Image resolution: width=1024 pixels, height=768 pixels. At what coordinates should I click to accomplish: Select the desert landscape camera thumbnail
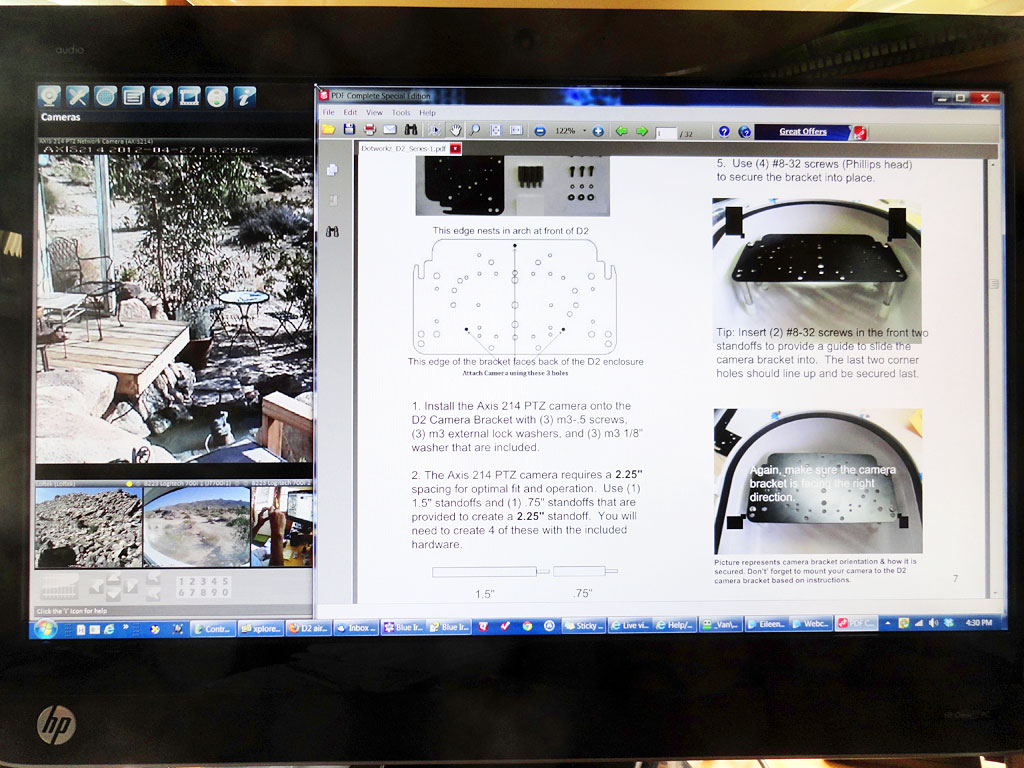[x=195, y=526]
